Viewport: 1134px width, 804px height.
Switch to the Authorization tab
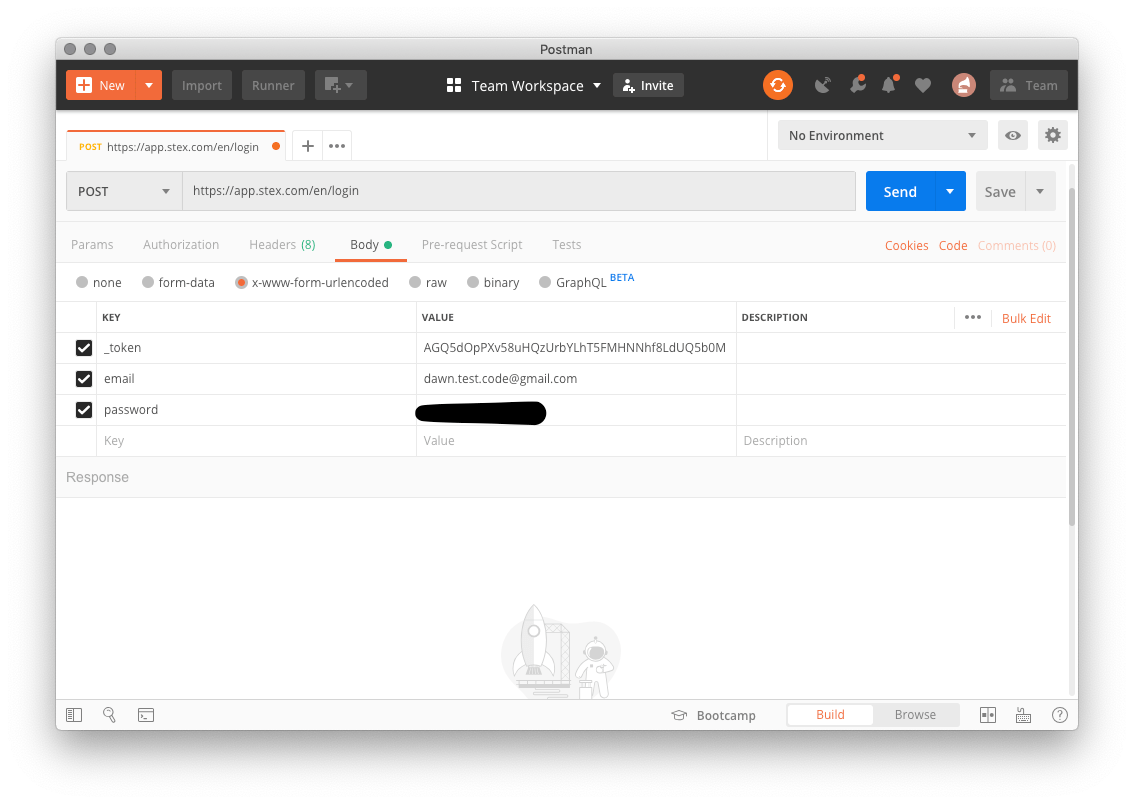[181, 244]
